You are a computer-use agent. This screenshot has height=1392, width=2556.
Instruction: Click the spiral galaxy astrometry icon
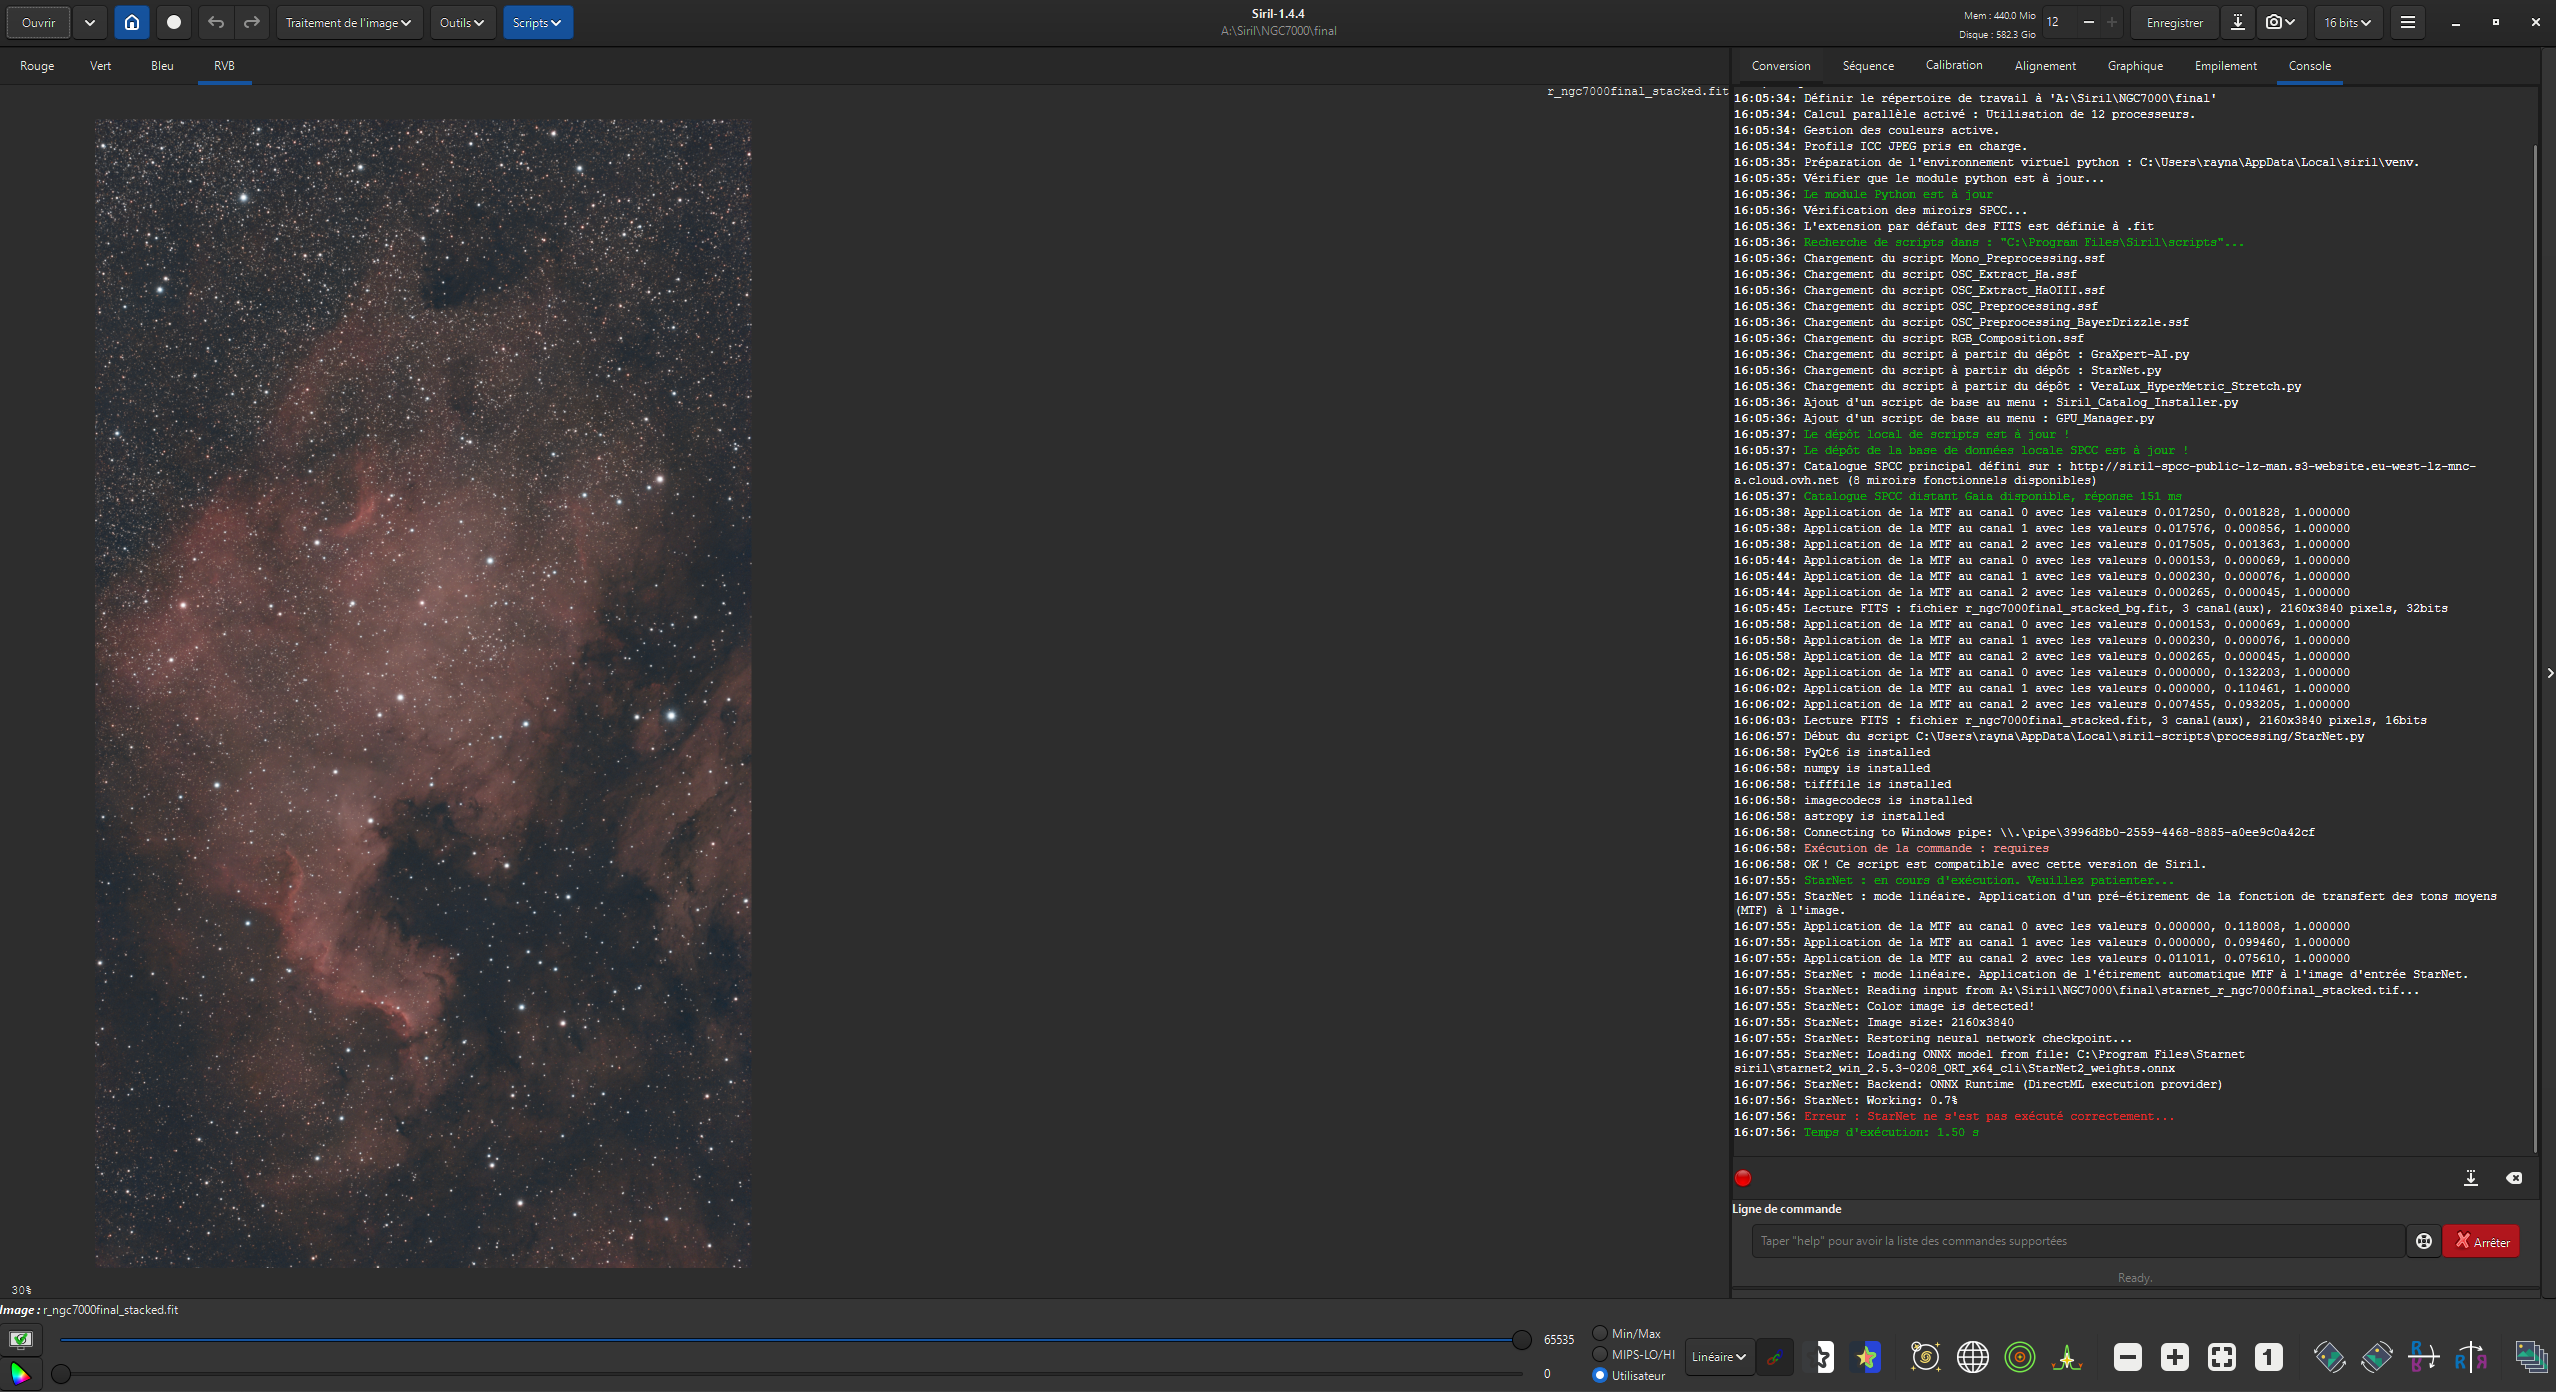(x=1925, y=1357)
